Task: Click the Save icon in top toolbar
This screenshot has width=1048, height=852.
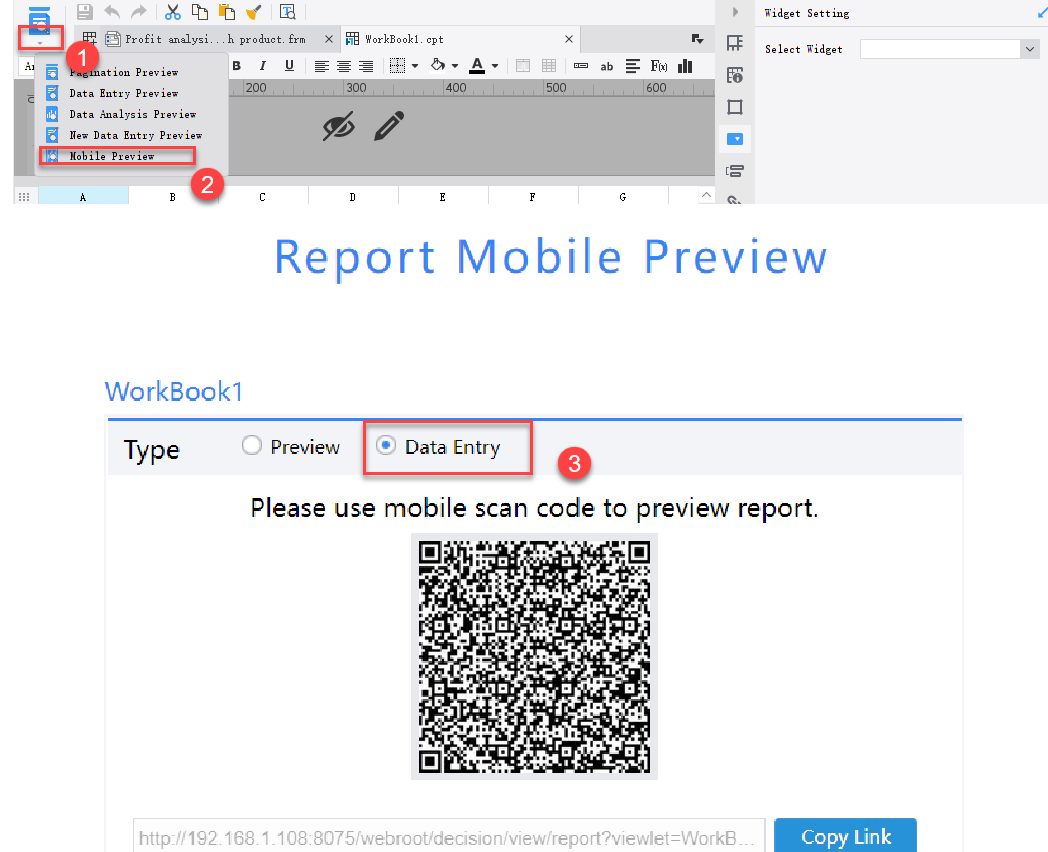Action: [x=84, y=11]
